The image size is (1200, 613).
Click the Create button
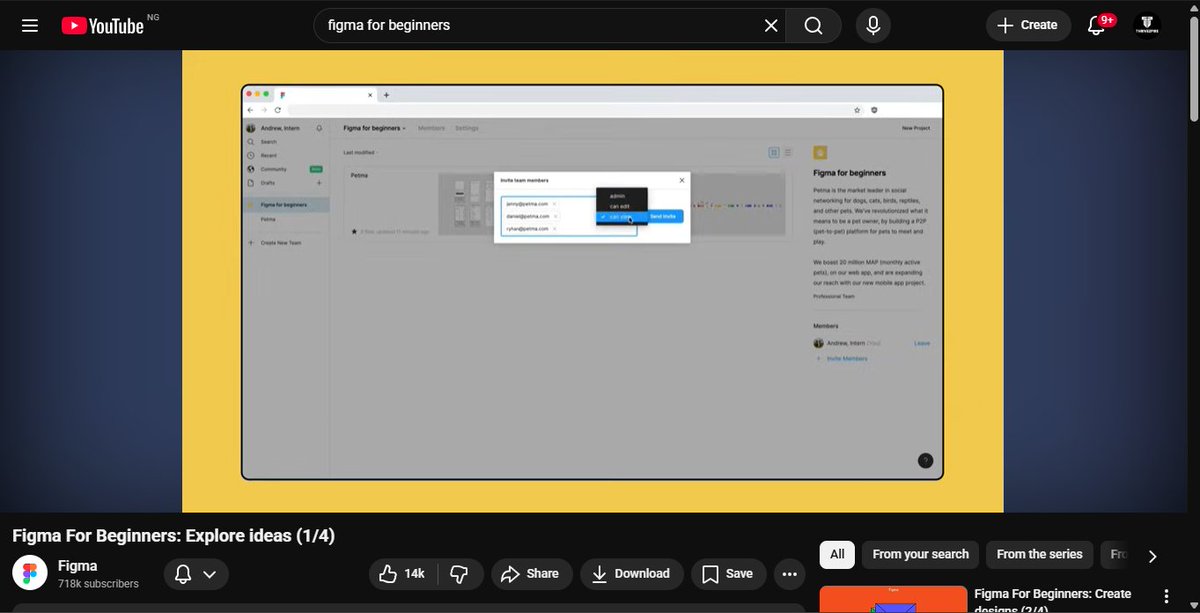[1028, 25]
